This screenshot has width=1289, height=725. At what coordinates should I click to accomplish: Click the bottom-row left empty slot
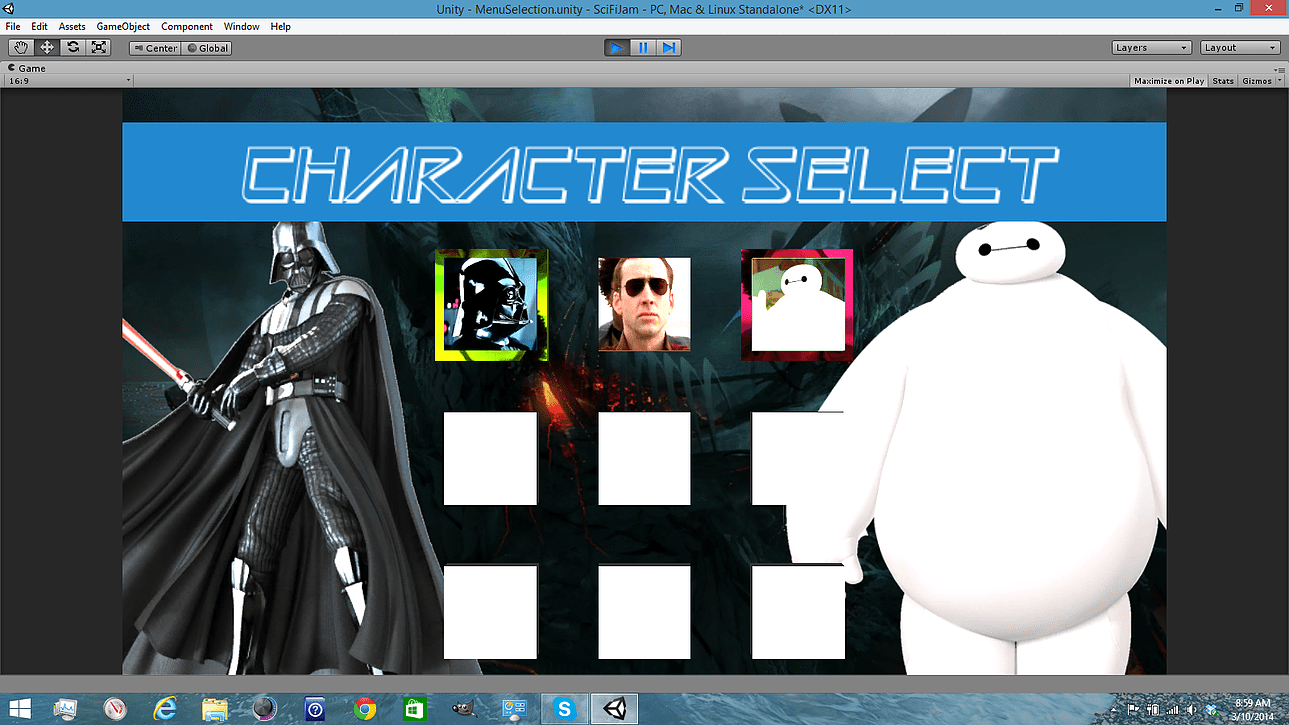click(x=490, y=611)
